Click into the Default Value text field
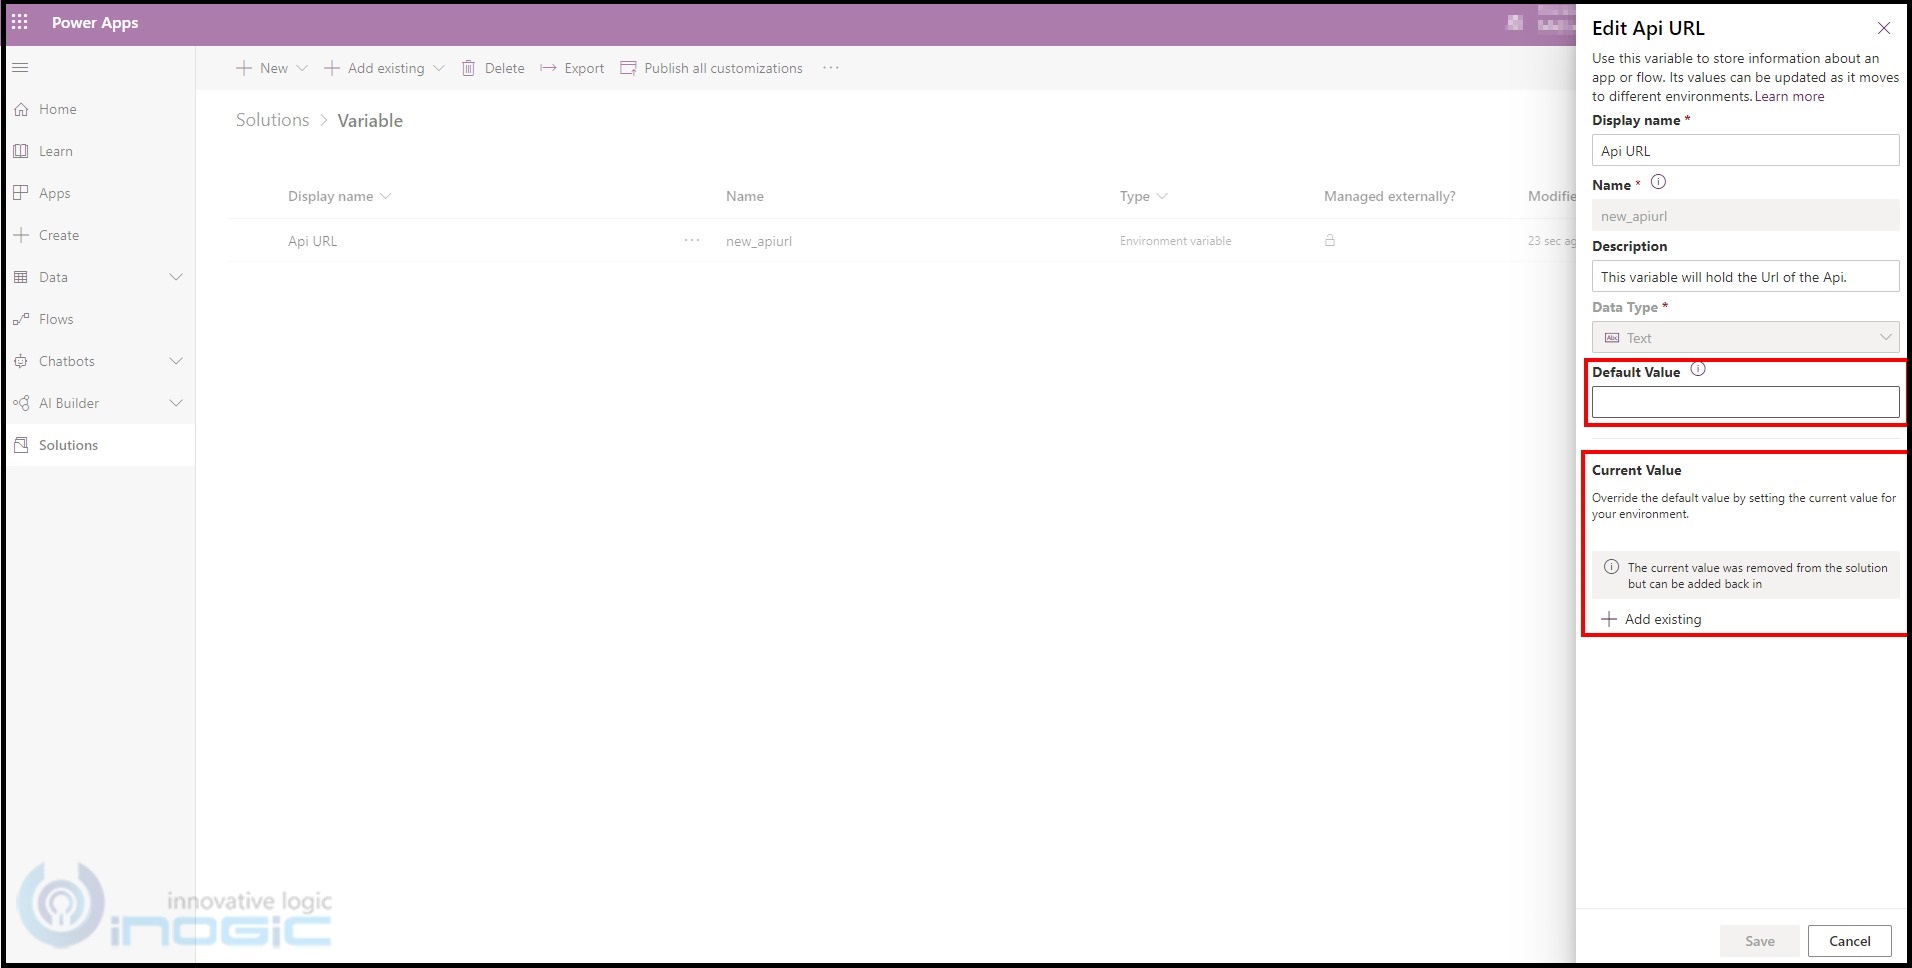1912x968 pixels. (1745, 402)
